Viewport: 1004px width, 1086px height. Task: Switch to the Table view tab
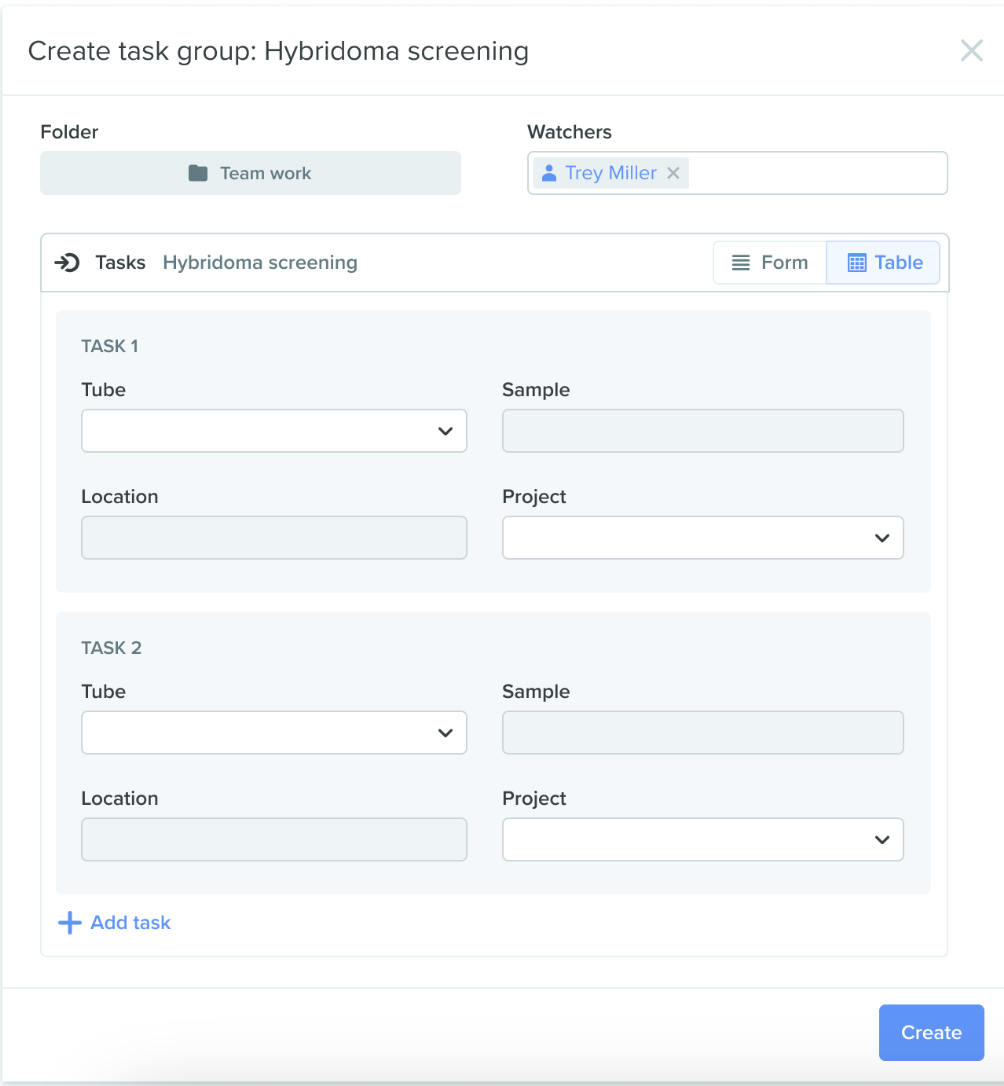click(884, 262)
